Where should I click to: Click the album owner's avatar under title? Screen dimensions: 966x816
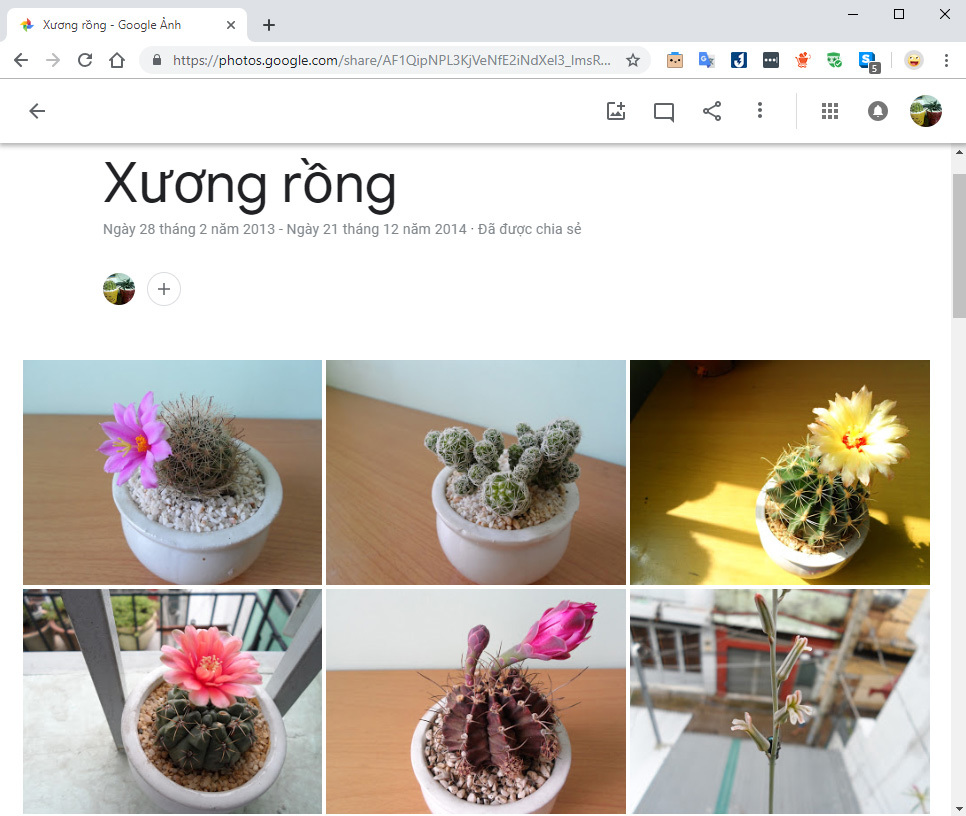pos(119,289)
